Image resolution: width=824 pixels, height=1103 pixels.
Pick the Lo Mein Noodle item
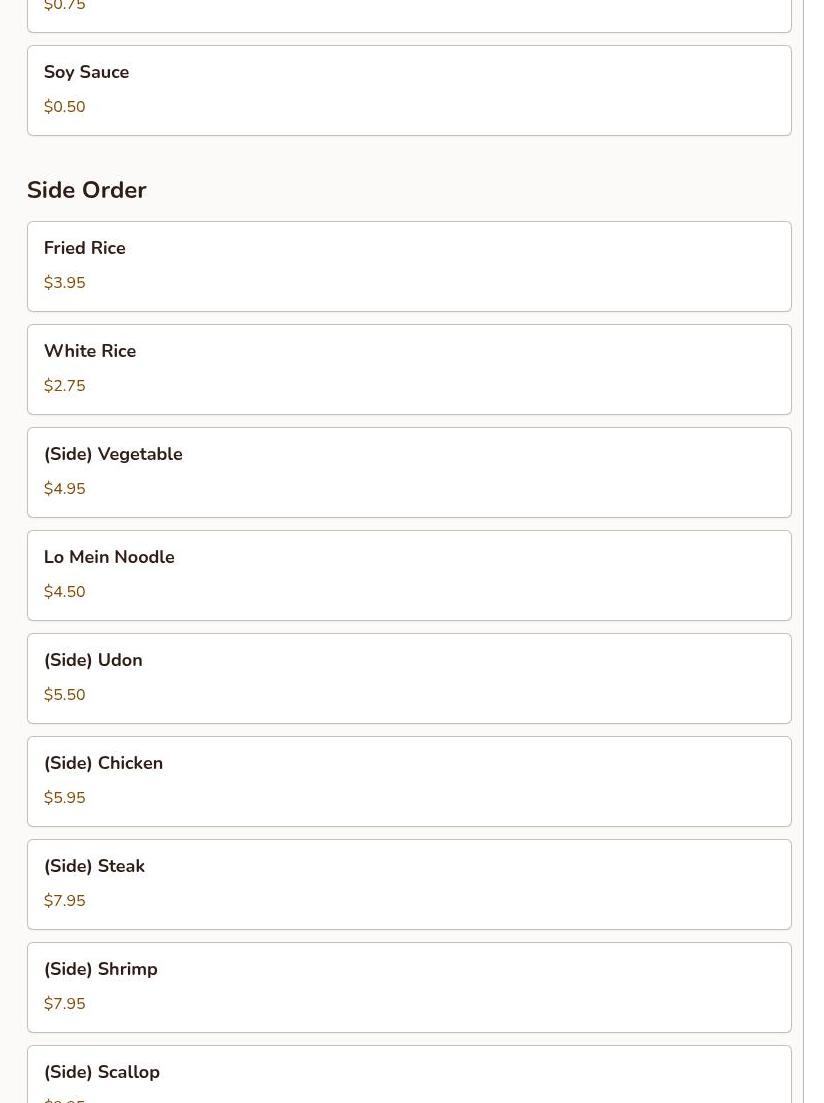point(409,575)
